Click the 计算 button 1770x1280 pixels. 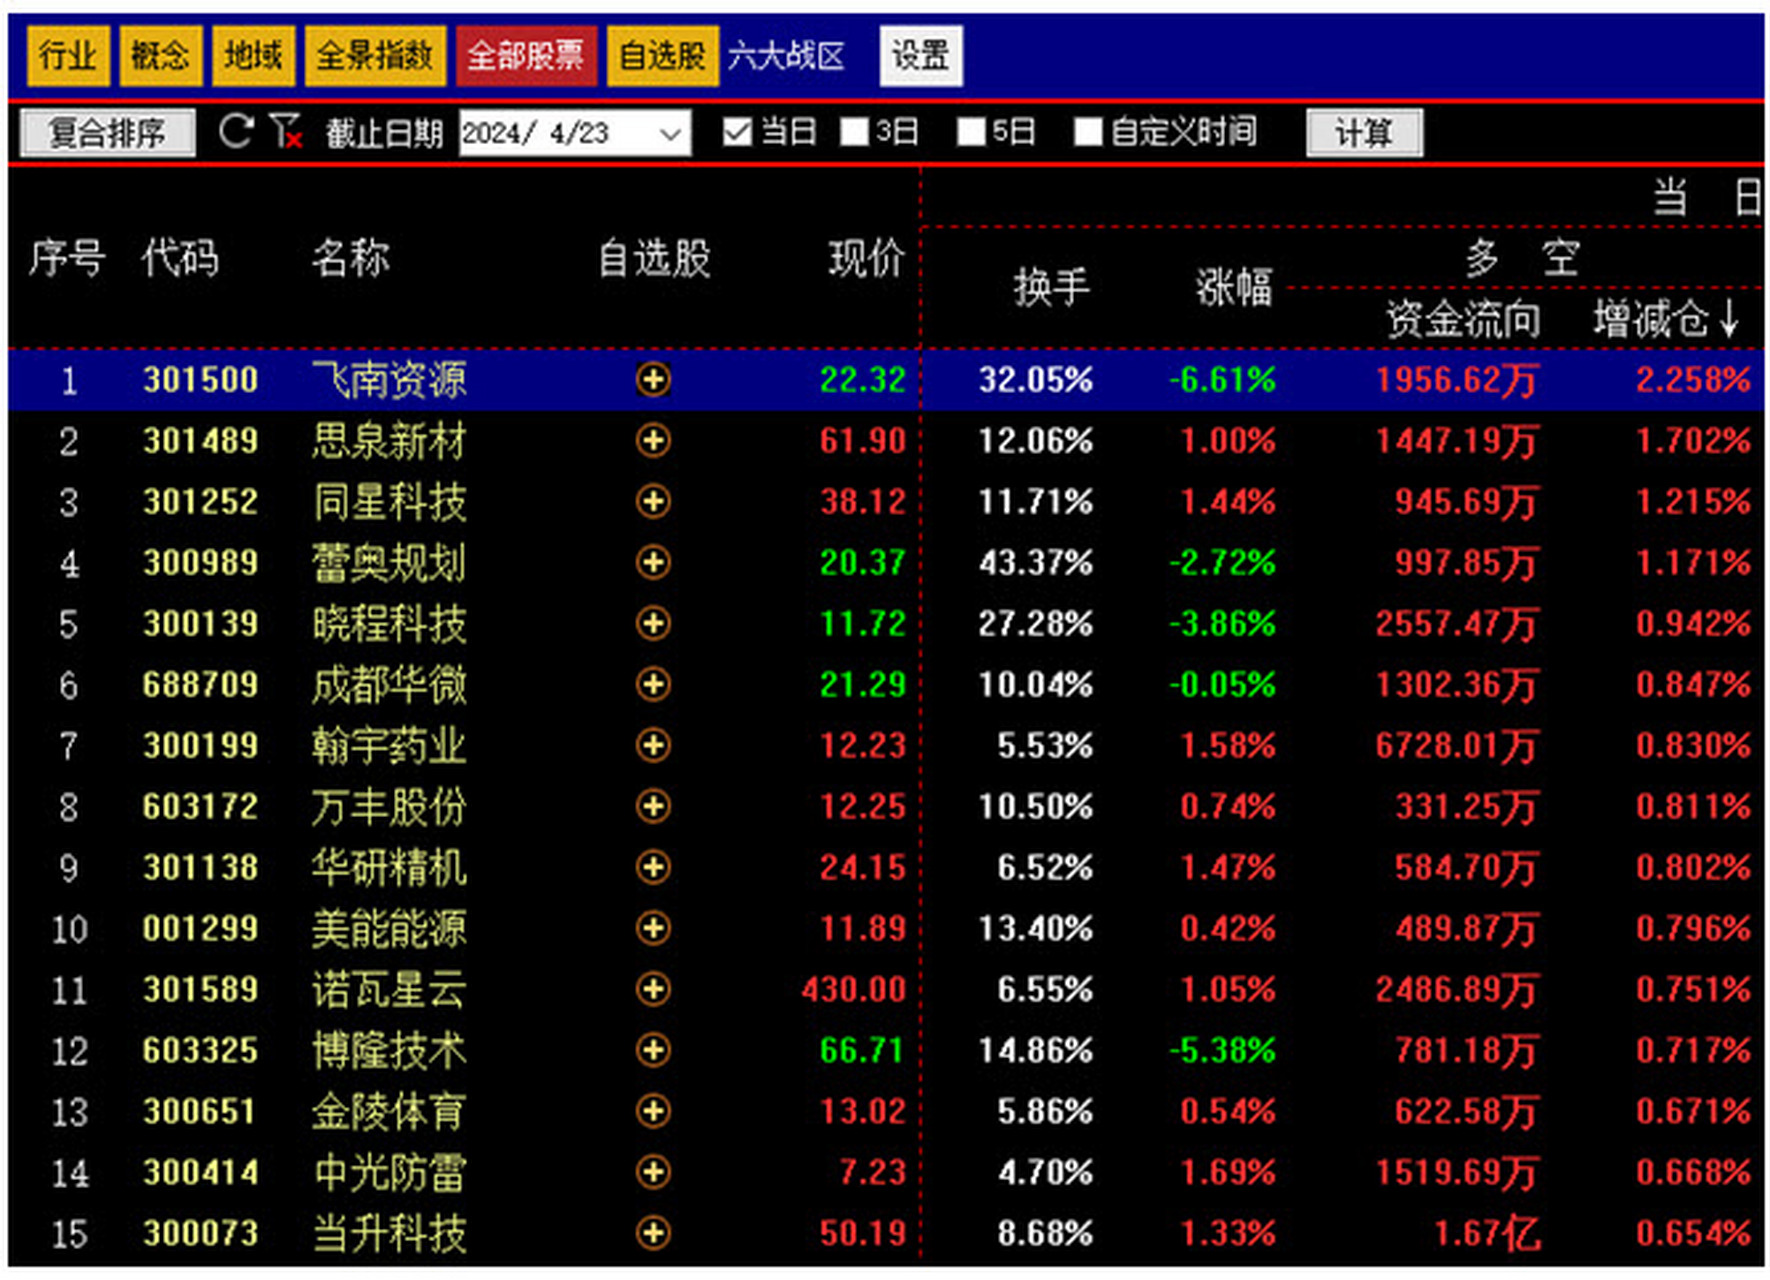[x=1364, y=132]
